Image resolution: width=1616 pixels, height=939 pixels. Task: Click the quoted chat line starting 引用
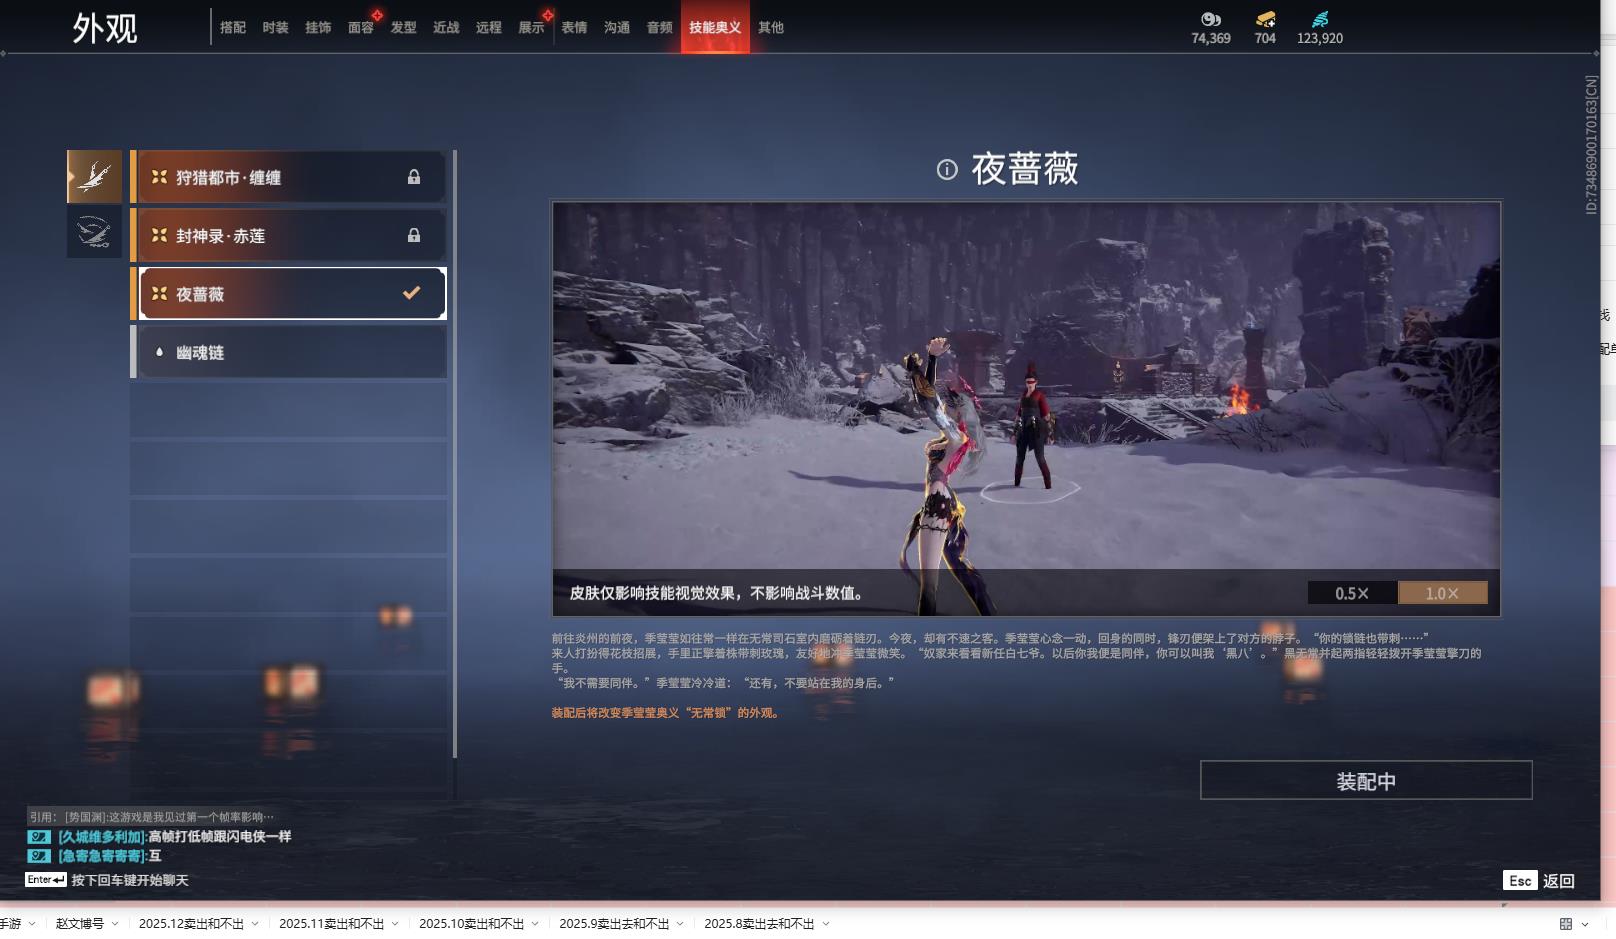tap(151, 817)
